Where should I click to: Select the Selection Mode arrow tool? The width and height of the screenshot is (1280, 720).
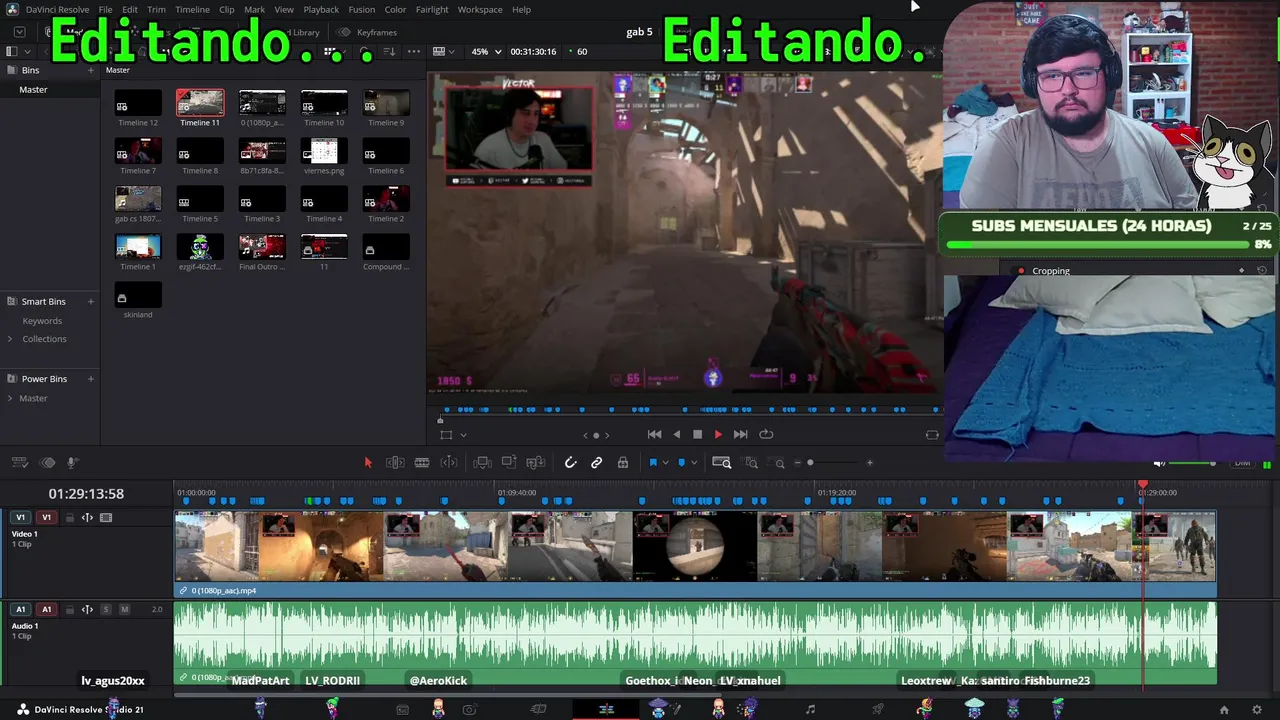368,462
